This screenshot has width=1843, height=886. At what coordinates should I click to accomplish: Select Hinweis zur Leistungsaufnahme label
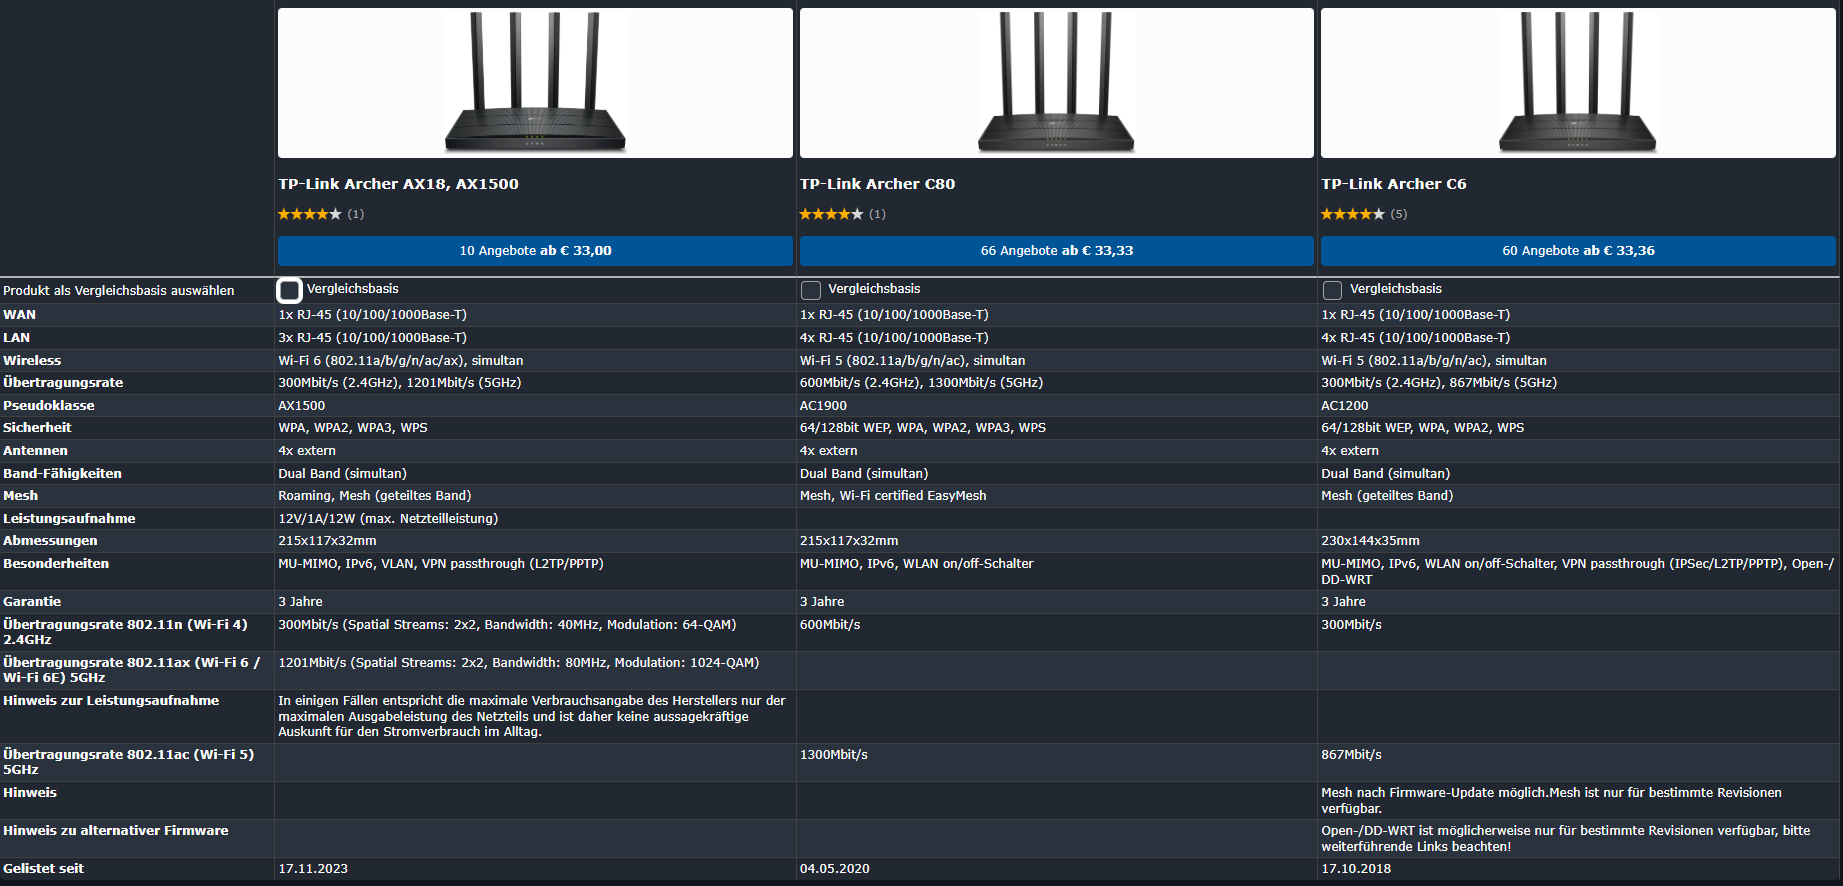[111, 701]
